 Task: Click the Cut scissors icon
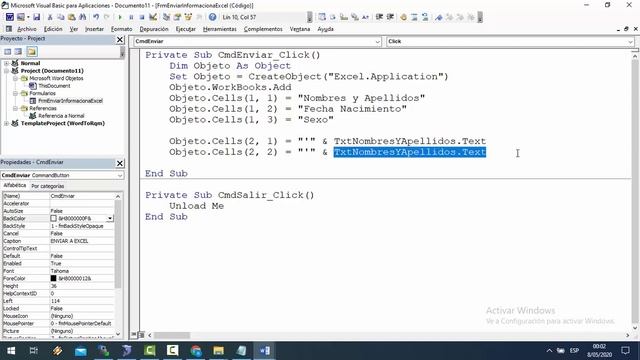pyautogui.click(x=50, y=17)
